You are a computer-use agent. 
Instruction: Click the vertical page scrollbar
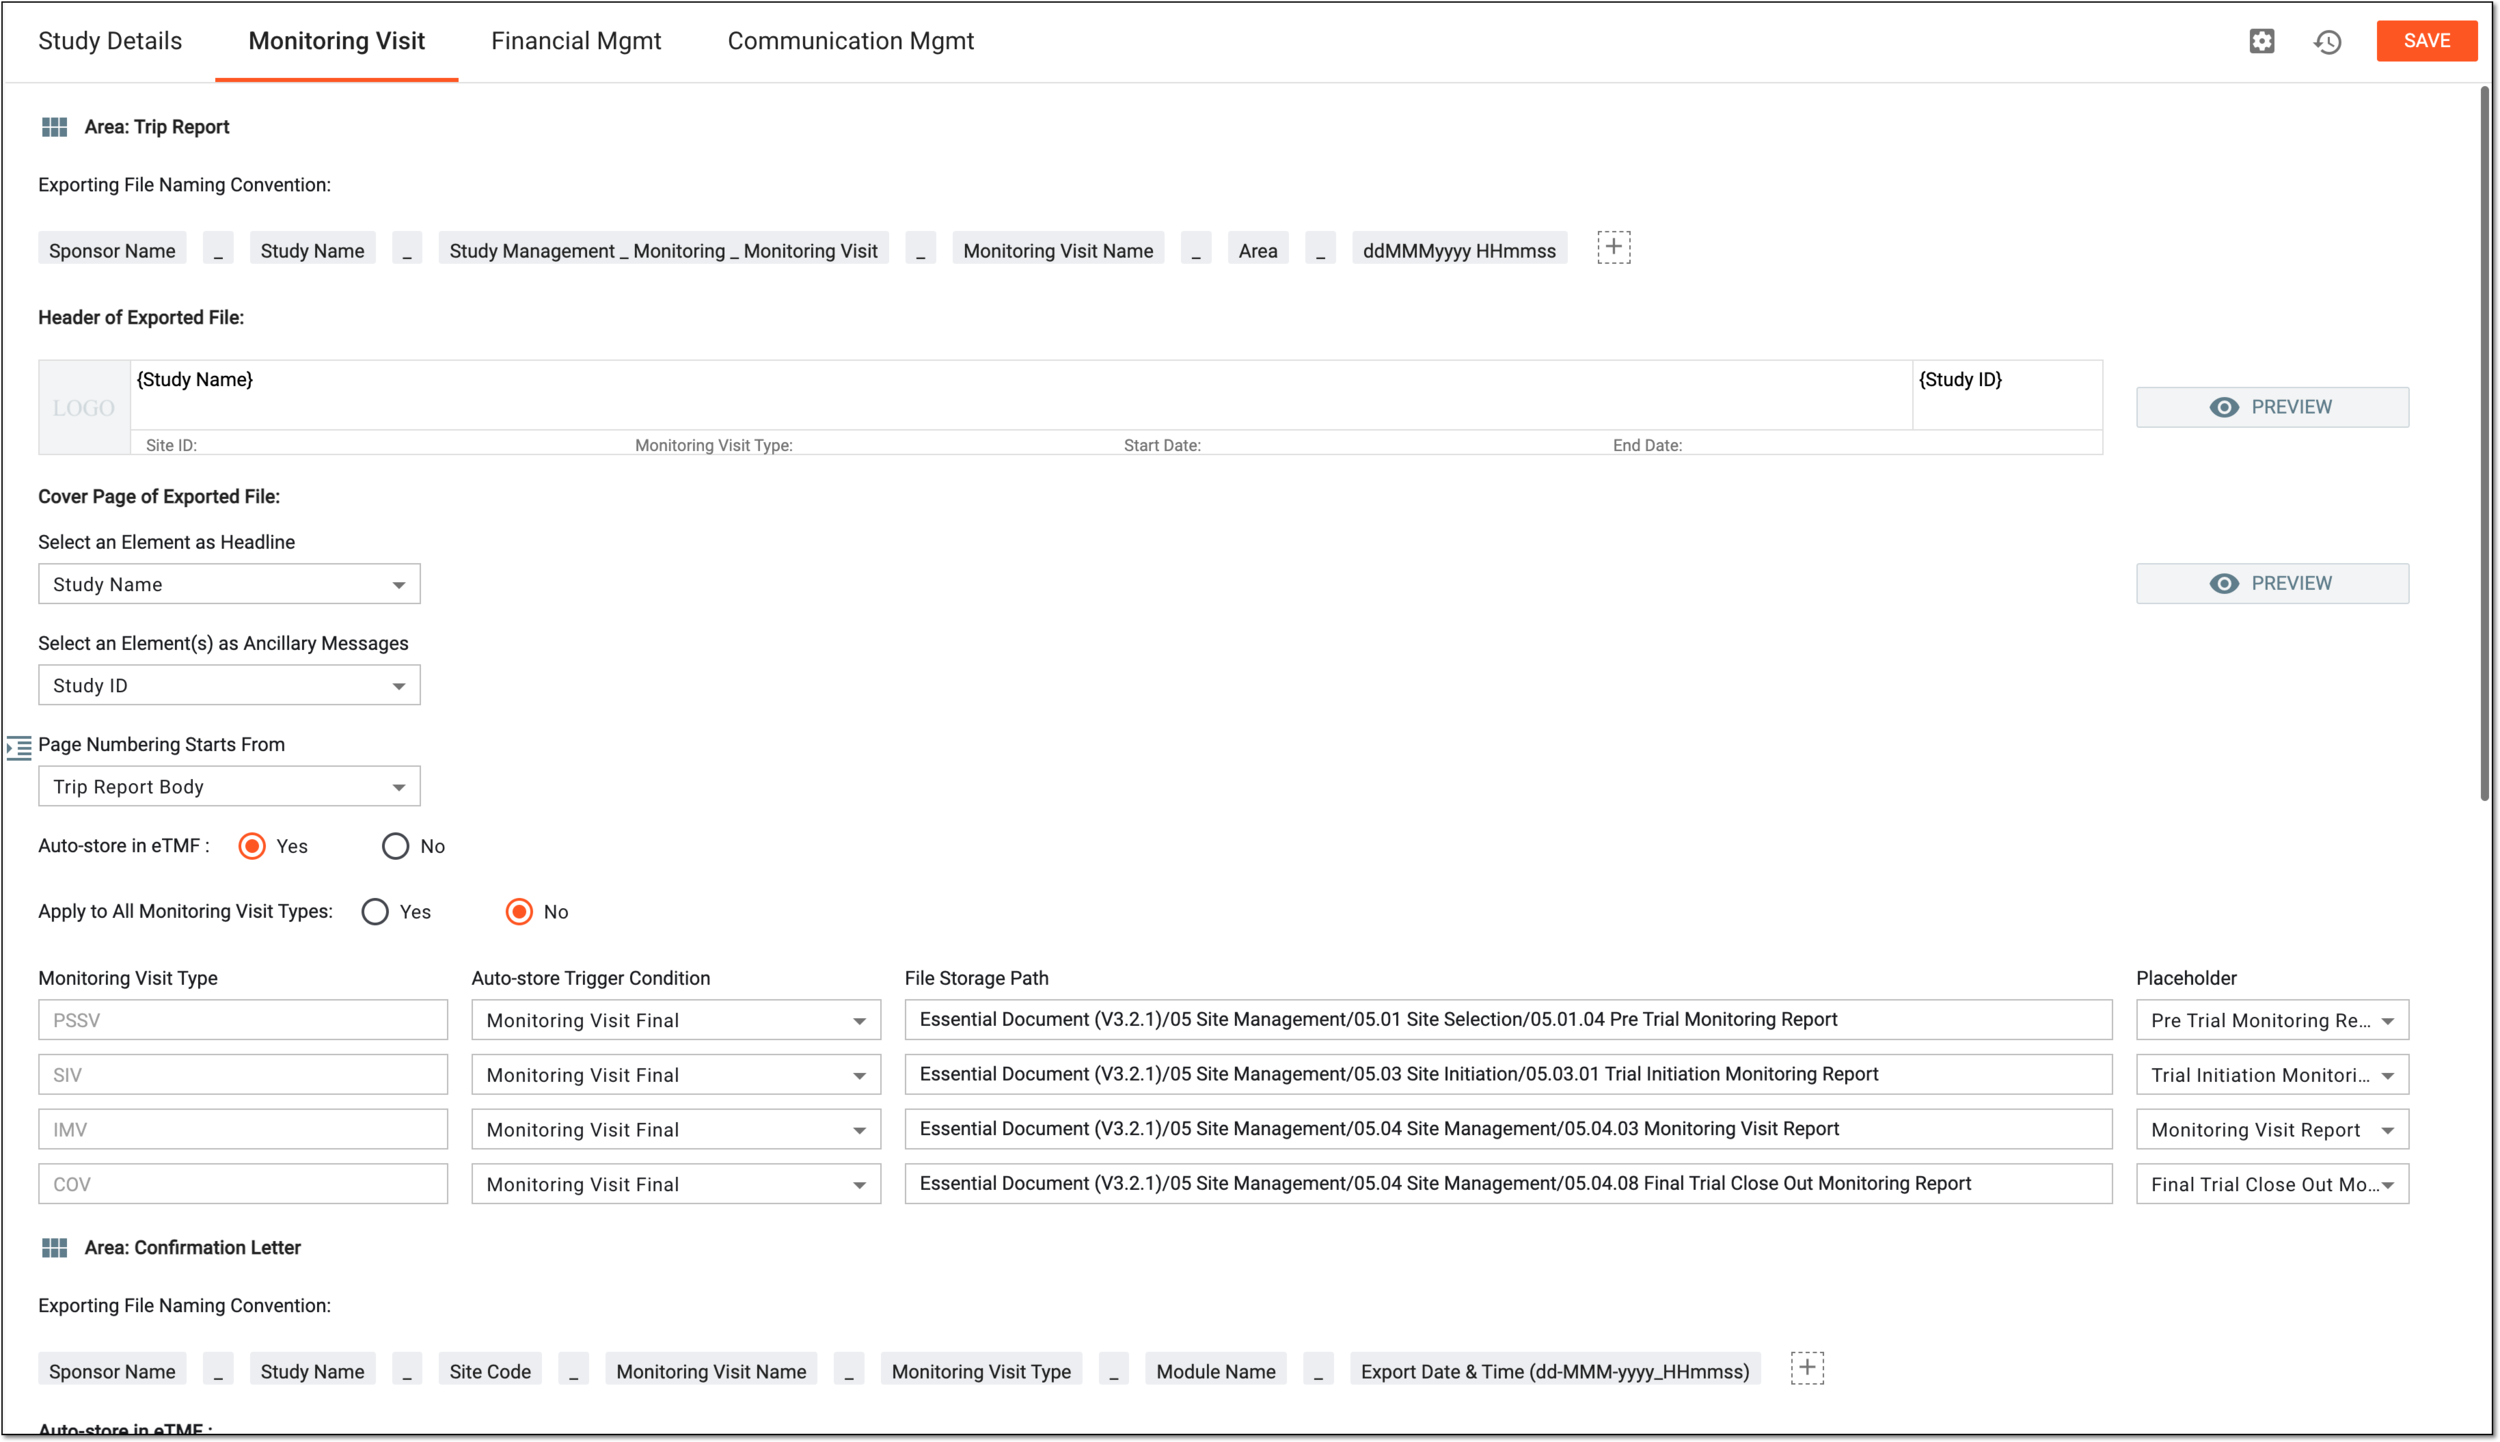(2484, 444)
